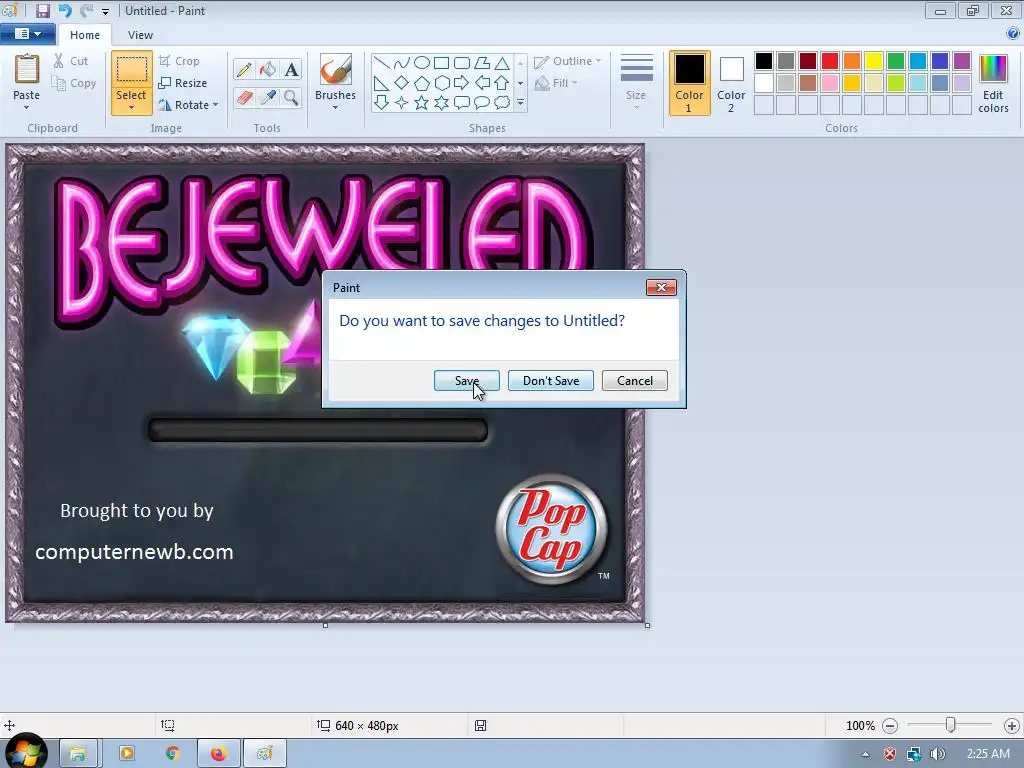The image size is (1024, 768).
Task: Open the Paint file menu button
Action: pos(27,34)
